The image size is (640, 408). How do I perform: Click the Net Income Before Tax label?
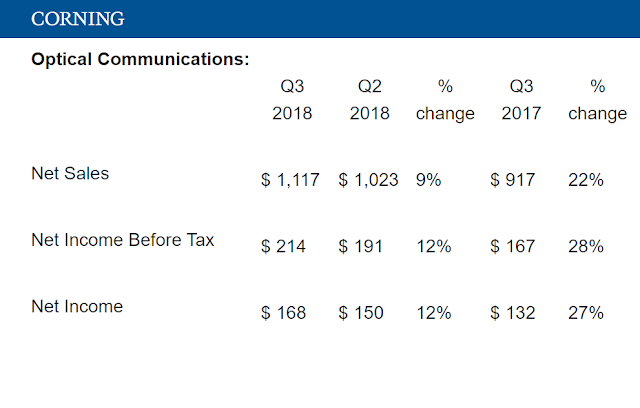click(123, 240)
